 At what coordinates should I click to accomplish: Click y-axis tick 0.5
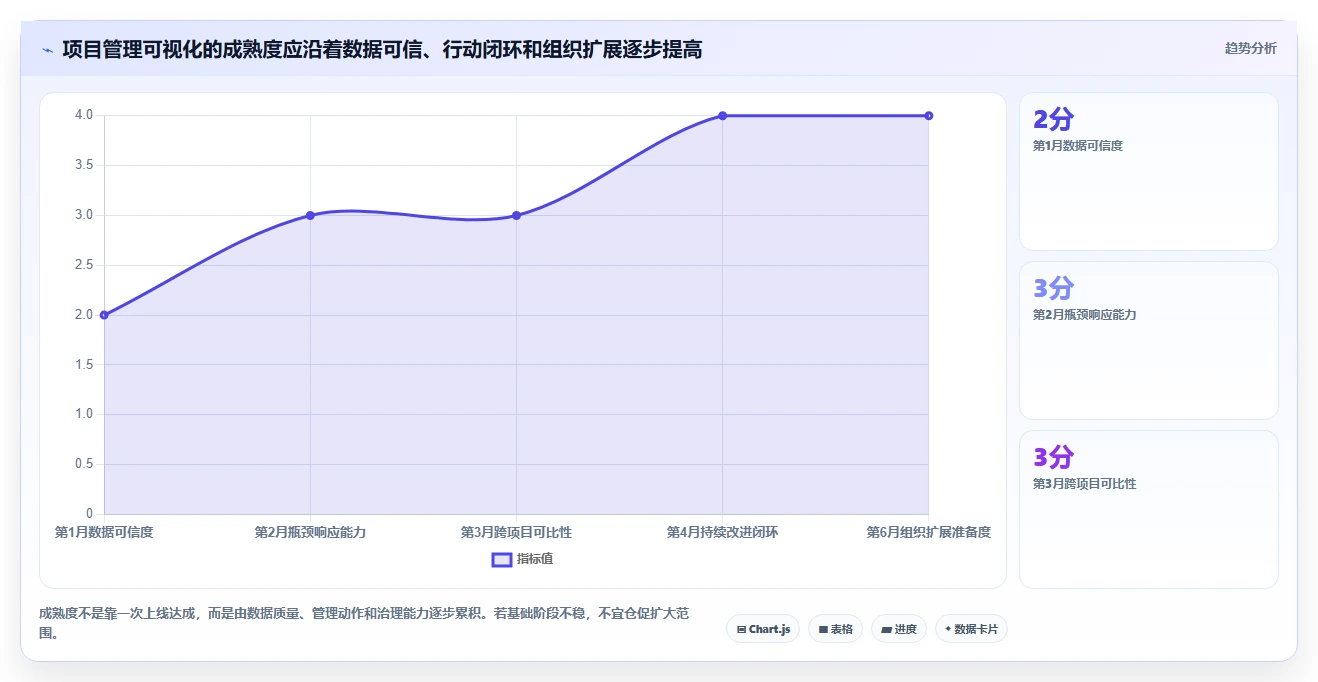[84, 464]
